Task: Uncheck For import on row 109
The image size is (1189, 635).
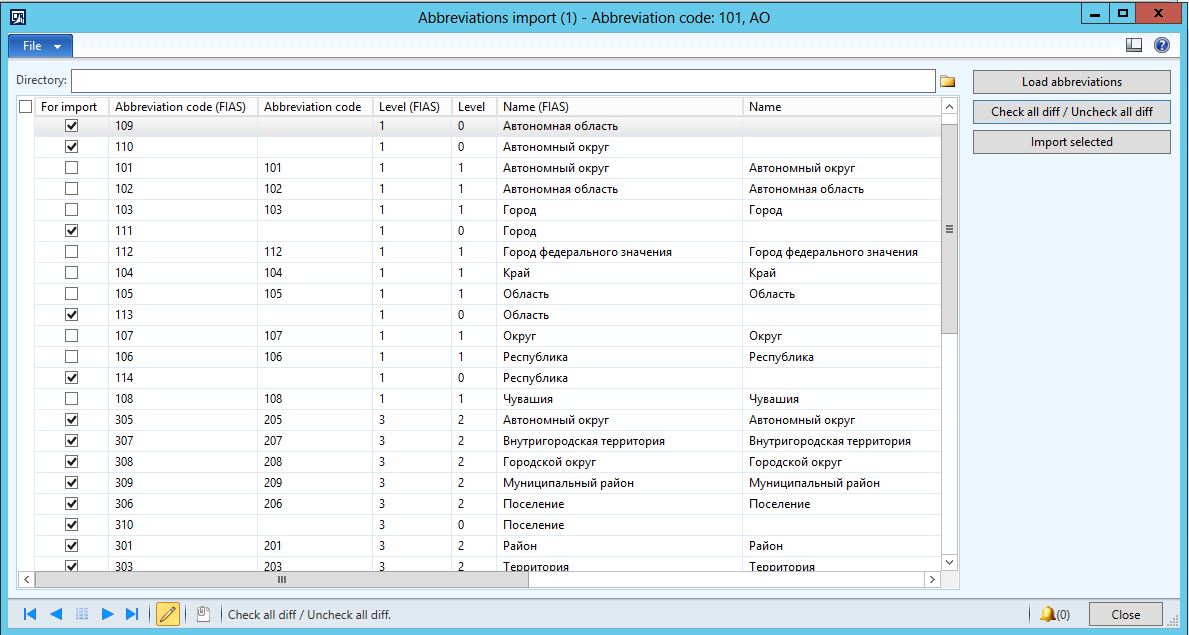Action: click(x=72, y=126)
